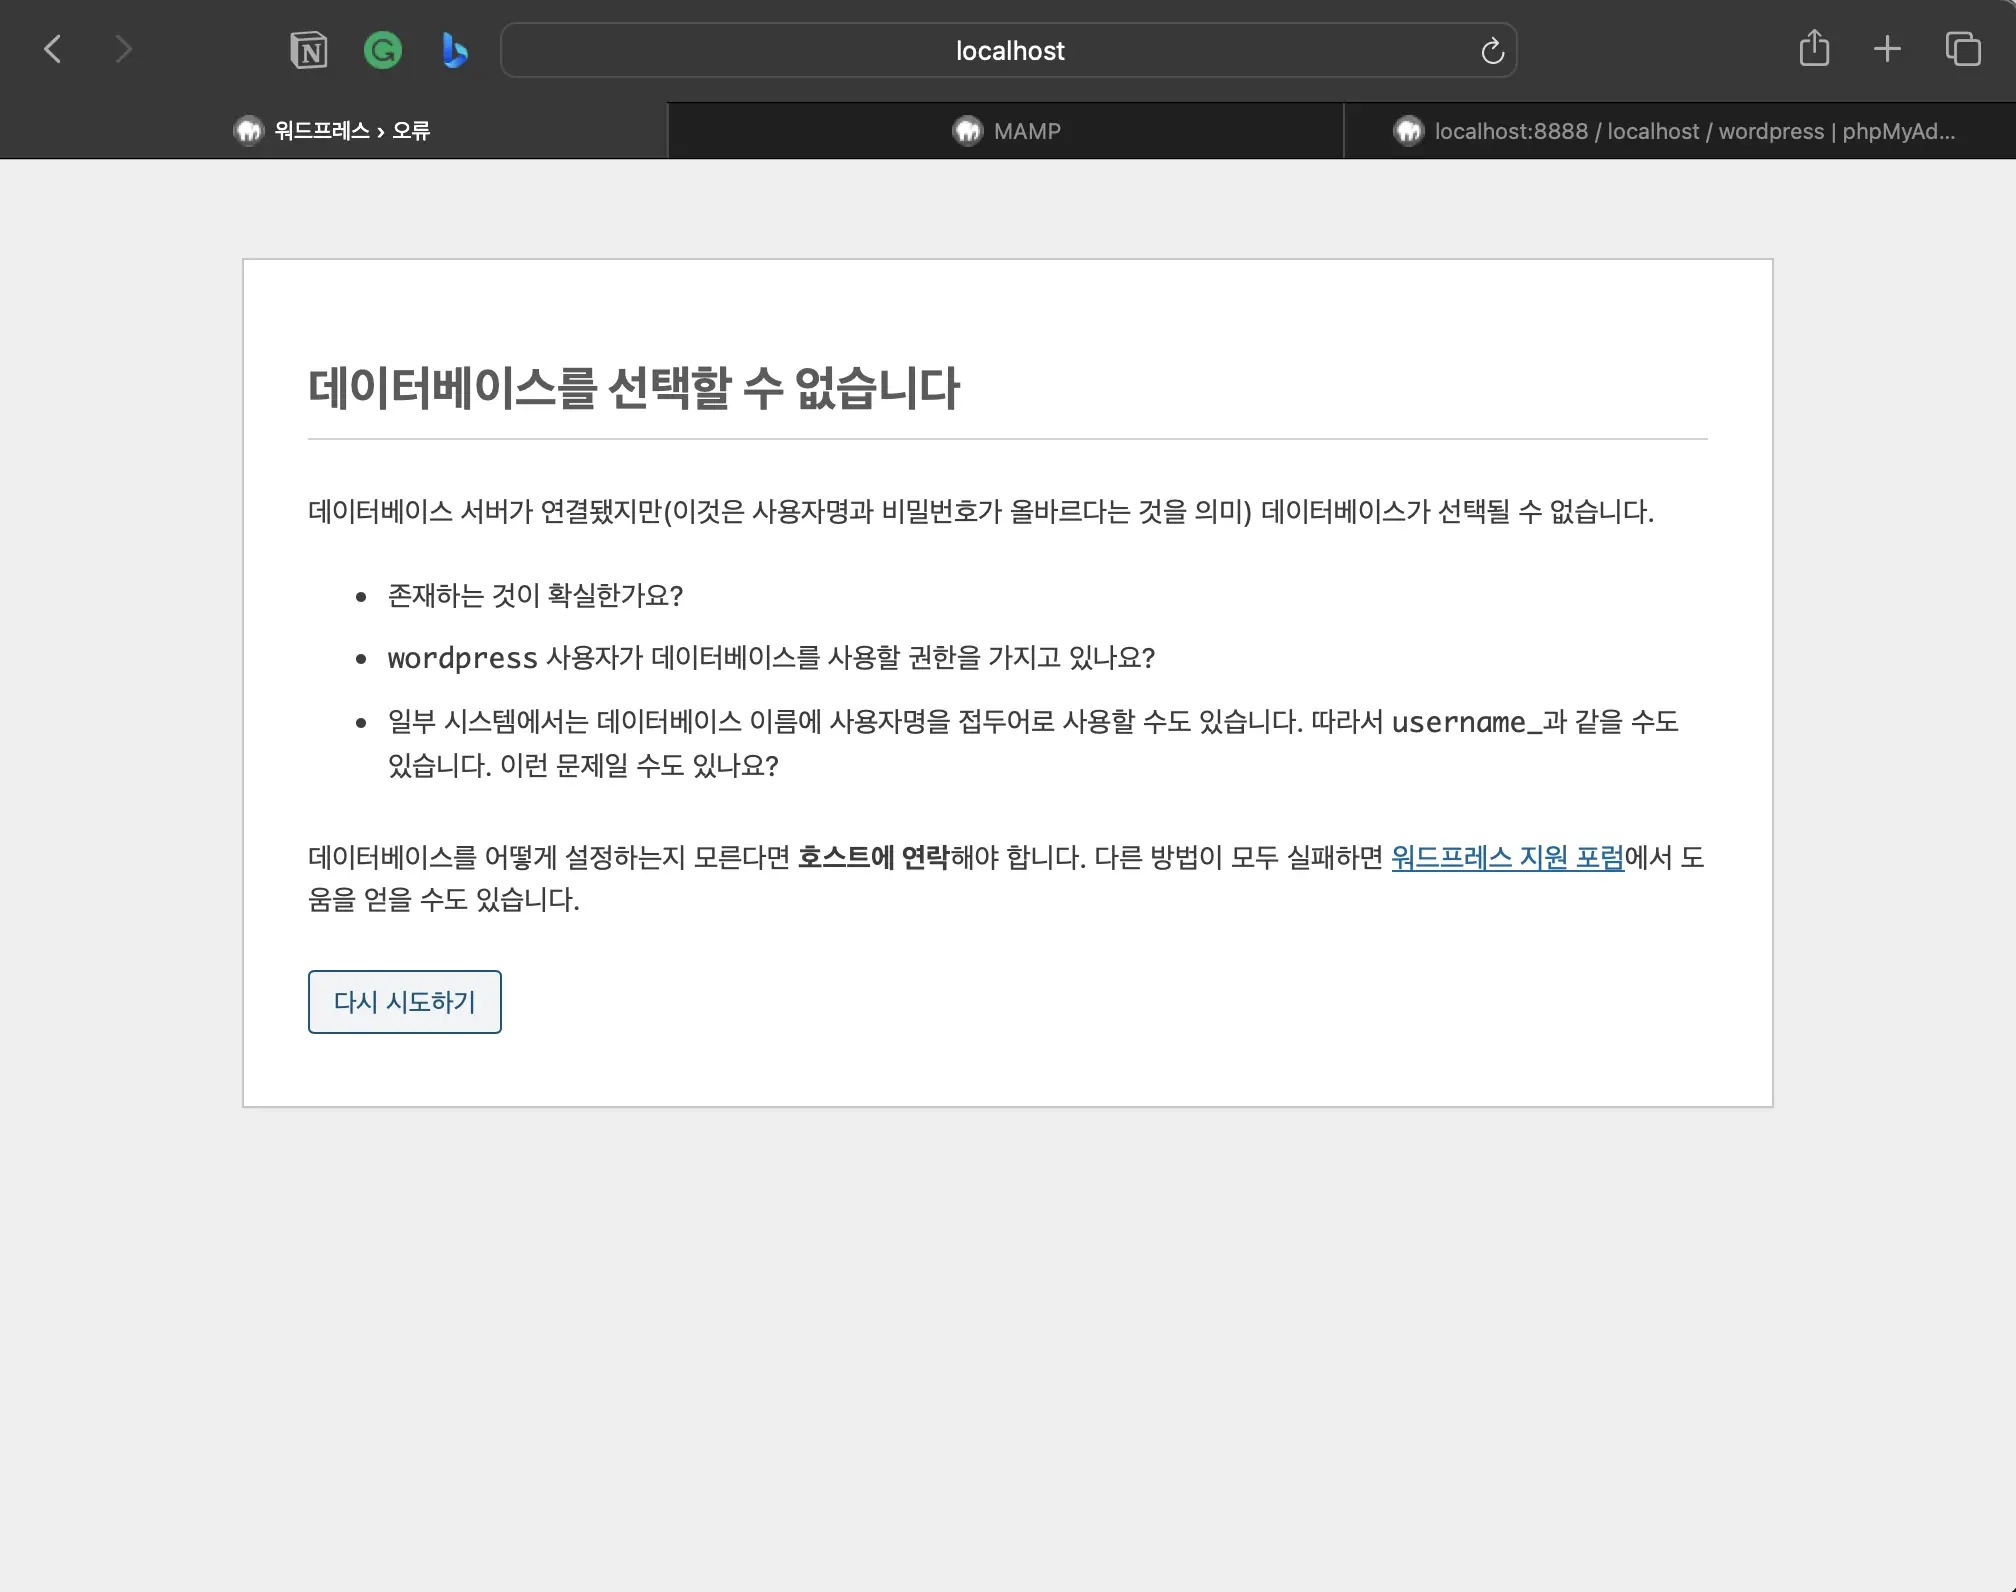Reload the page with the refresh icon

(x=1492, y=50)
